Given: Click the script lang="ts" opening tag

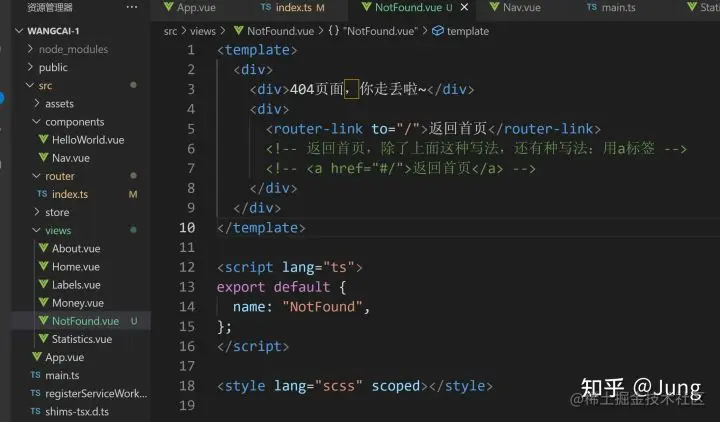Looking at the screenshot, I should (x=289, y=267).
